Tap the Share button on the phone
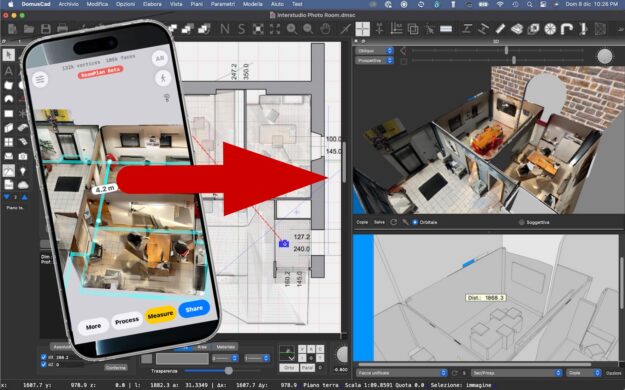625x390 pixels. click(194, 309)
